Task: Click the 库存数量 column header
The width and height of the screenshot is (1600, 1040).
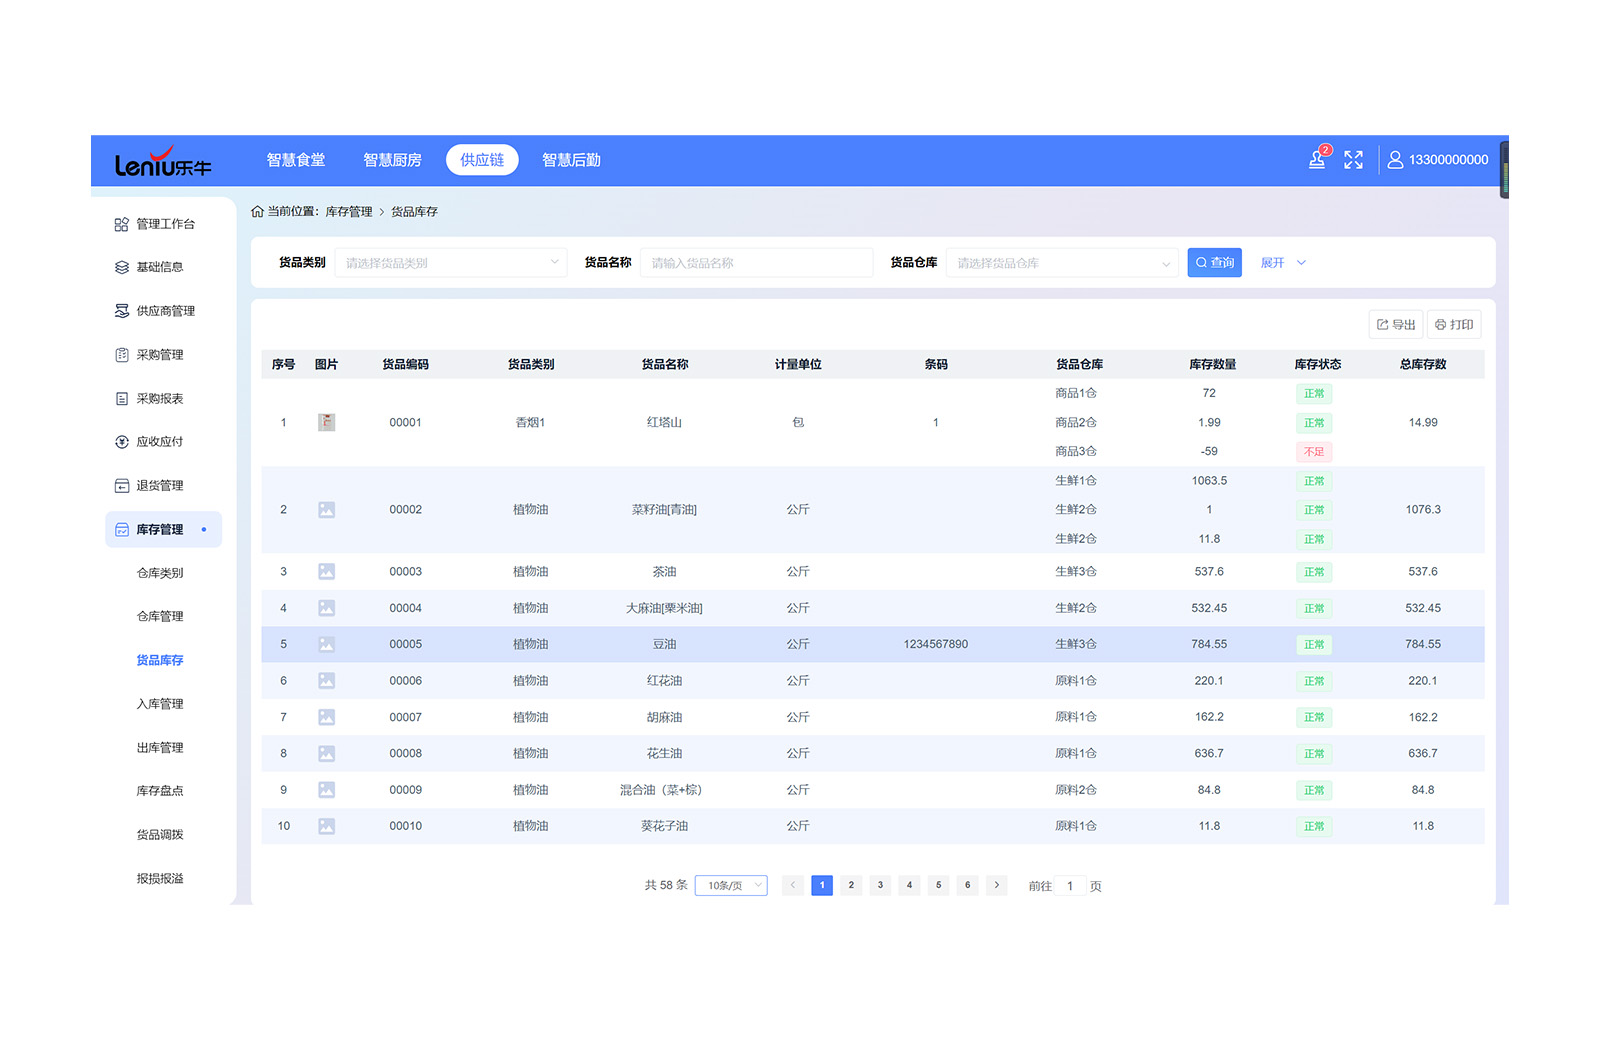Action: click(x=1213, y=364)
